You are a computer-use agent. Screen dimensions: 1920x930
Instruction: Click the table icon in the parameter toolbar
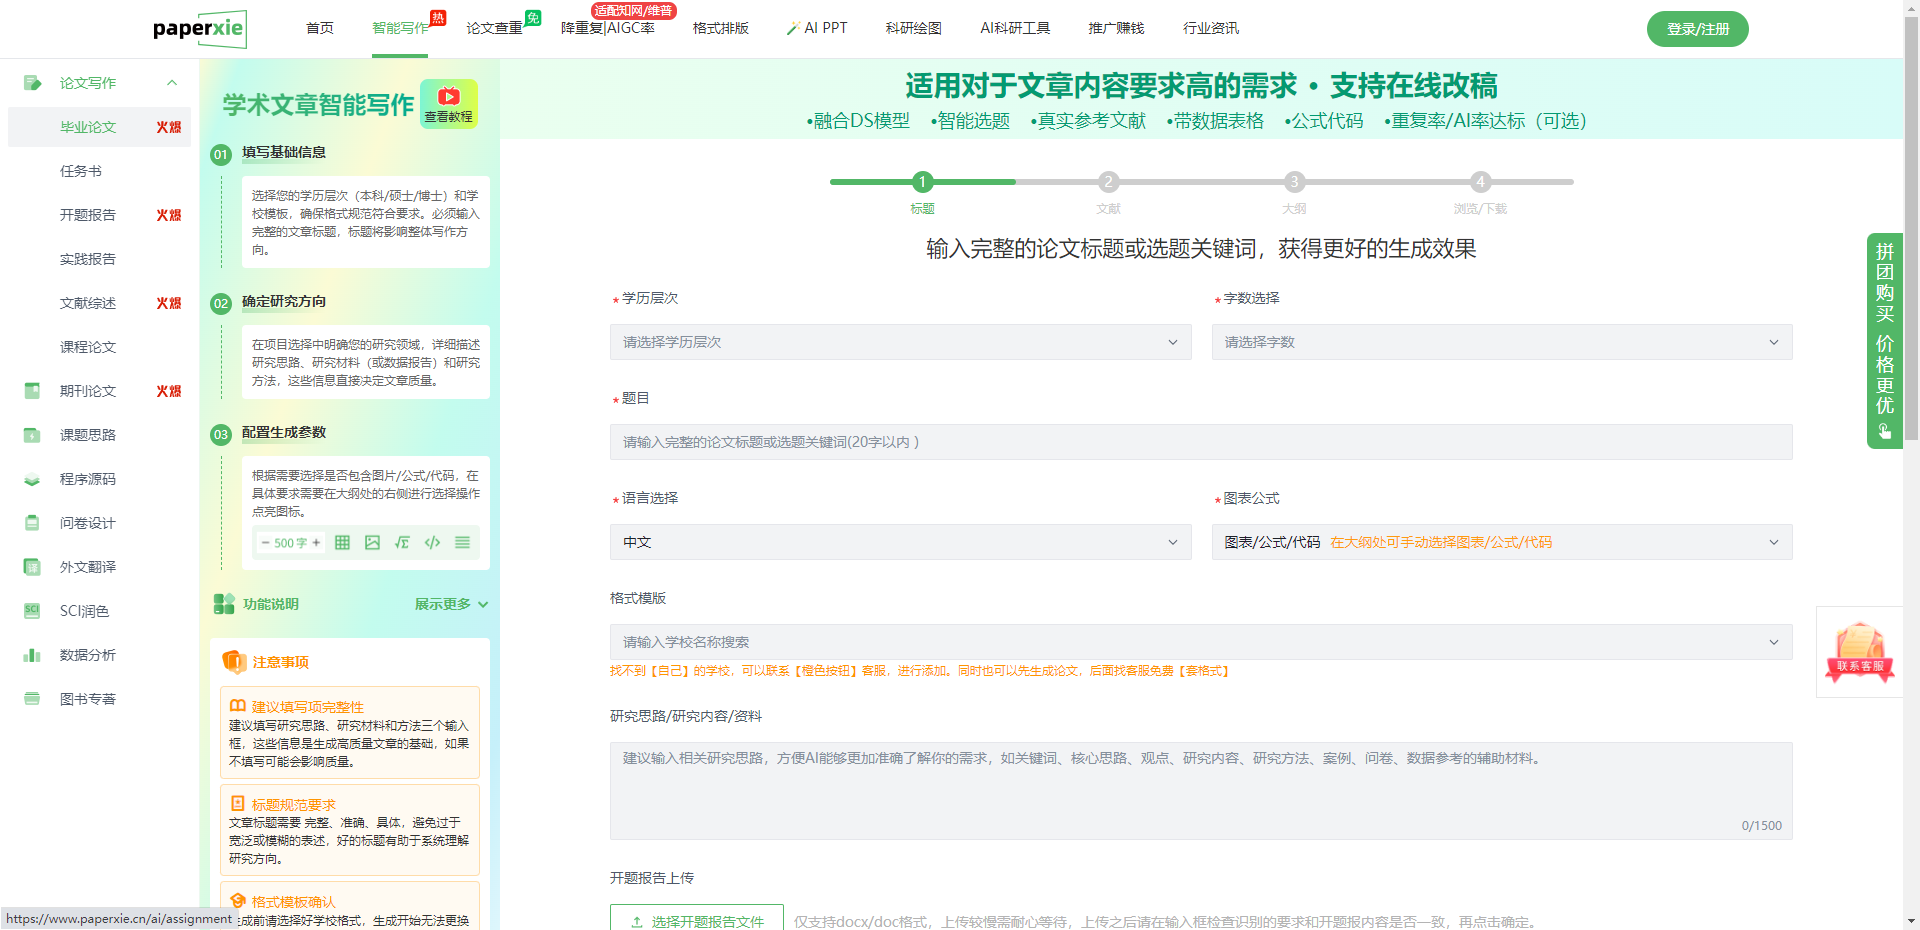click(342, 543)
